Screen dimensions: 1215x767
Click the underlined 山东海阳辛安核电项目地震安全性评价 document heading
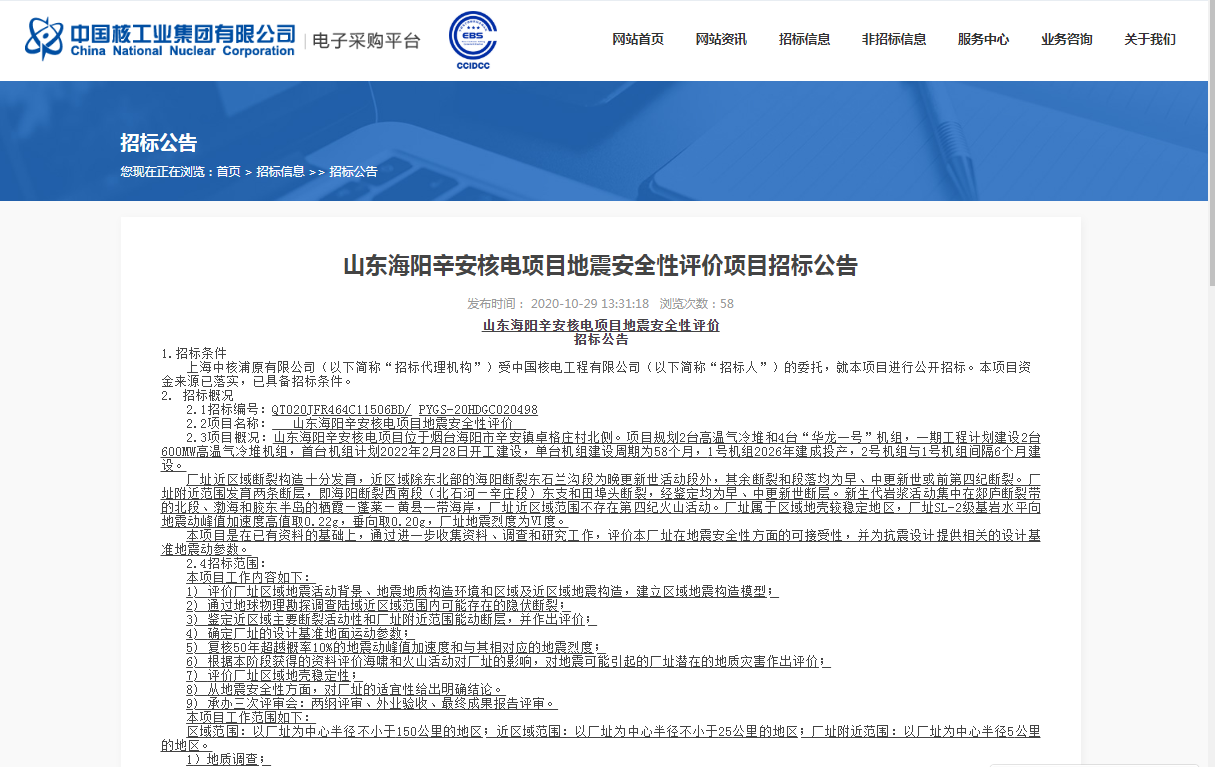601,326
